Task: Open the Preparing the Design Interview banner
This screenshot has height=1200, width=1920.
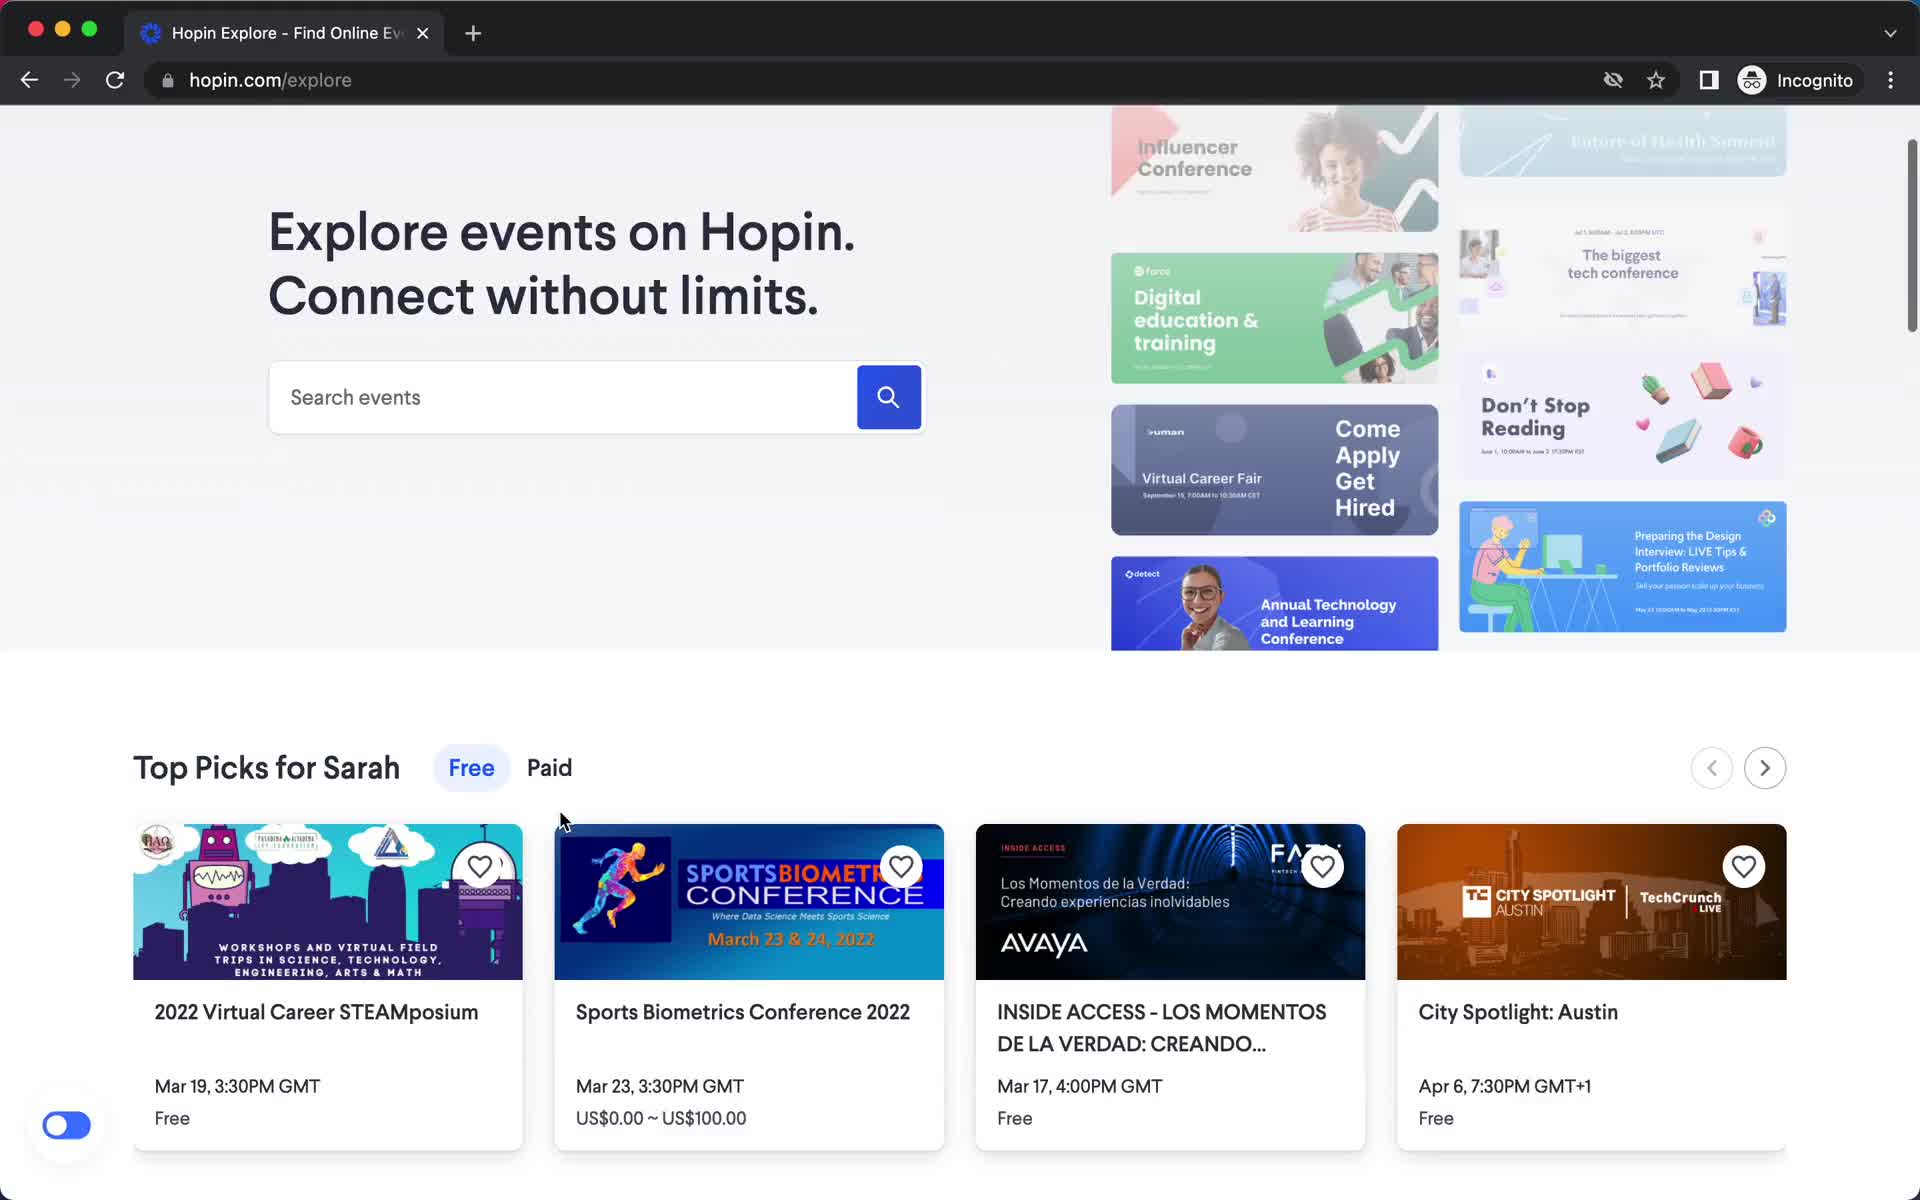Action: click(1622, 567)
